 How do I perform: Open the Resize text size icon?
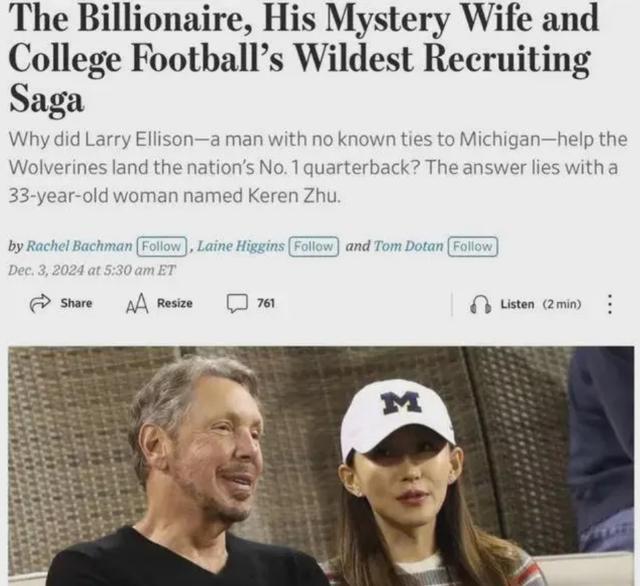(x=136, y=304)
